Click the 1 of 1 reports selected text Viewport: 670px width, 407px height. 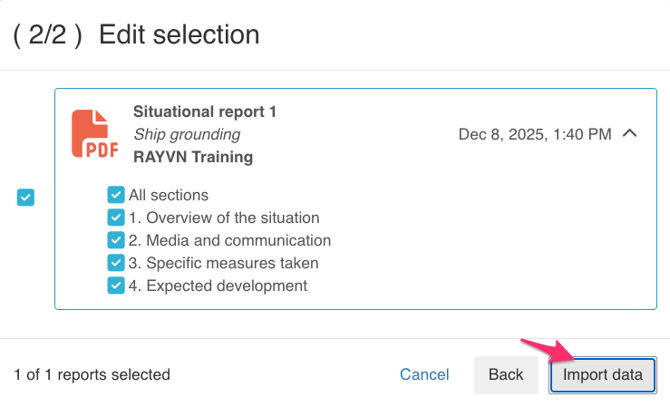92,375
